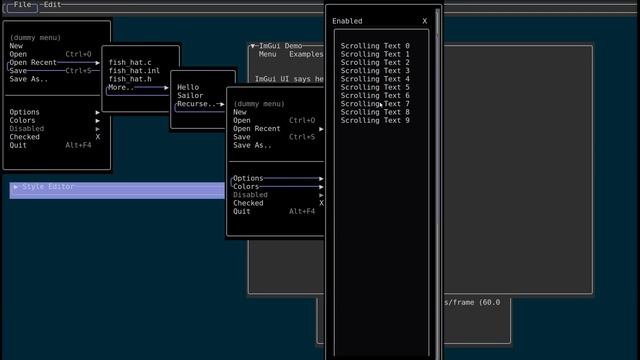Open recent file fish_hat.c

pyautogui.click(x=130, y=62)
